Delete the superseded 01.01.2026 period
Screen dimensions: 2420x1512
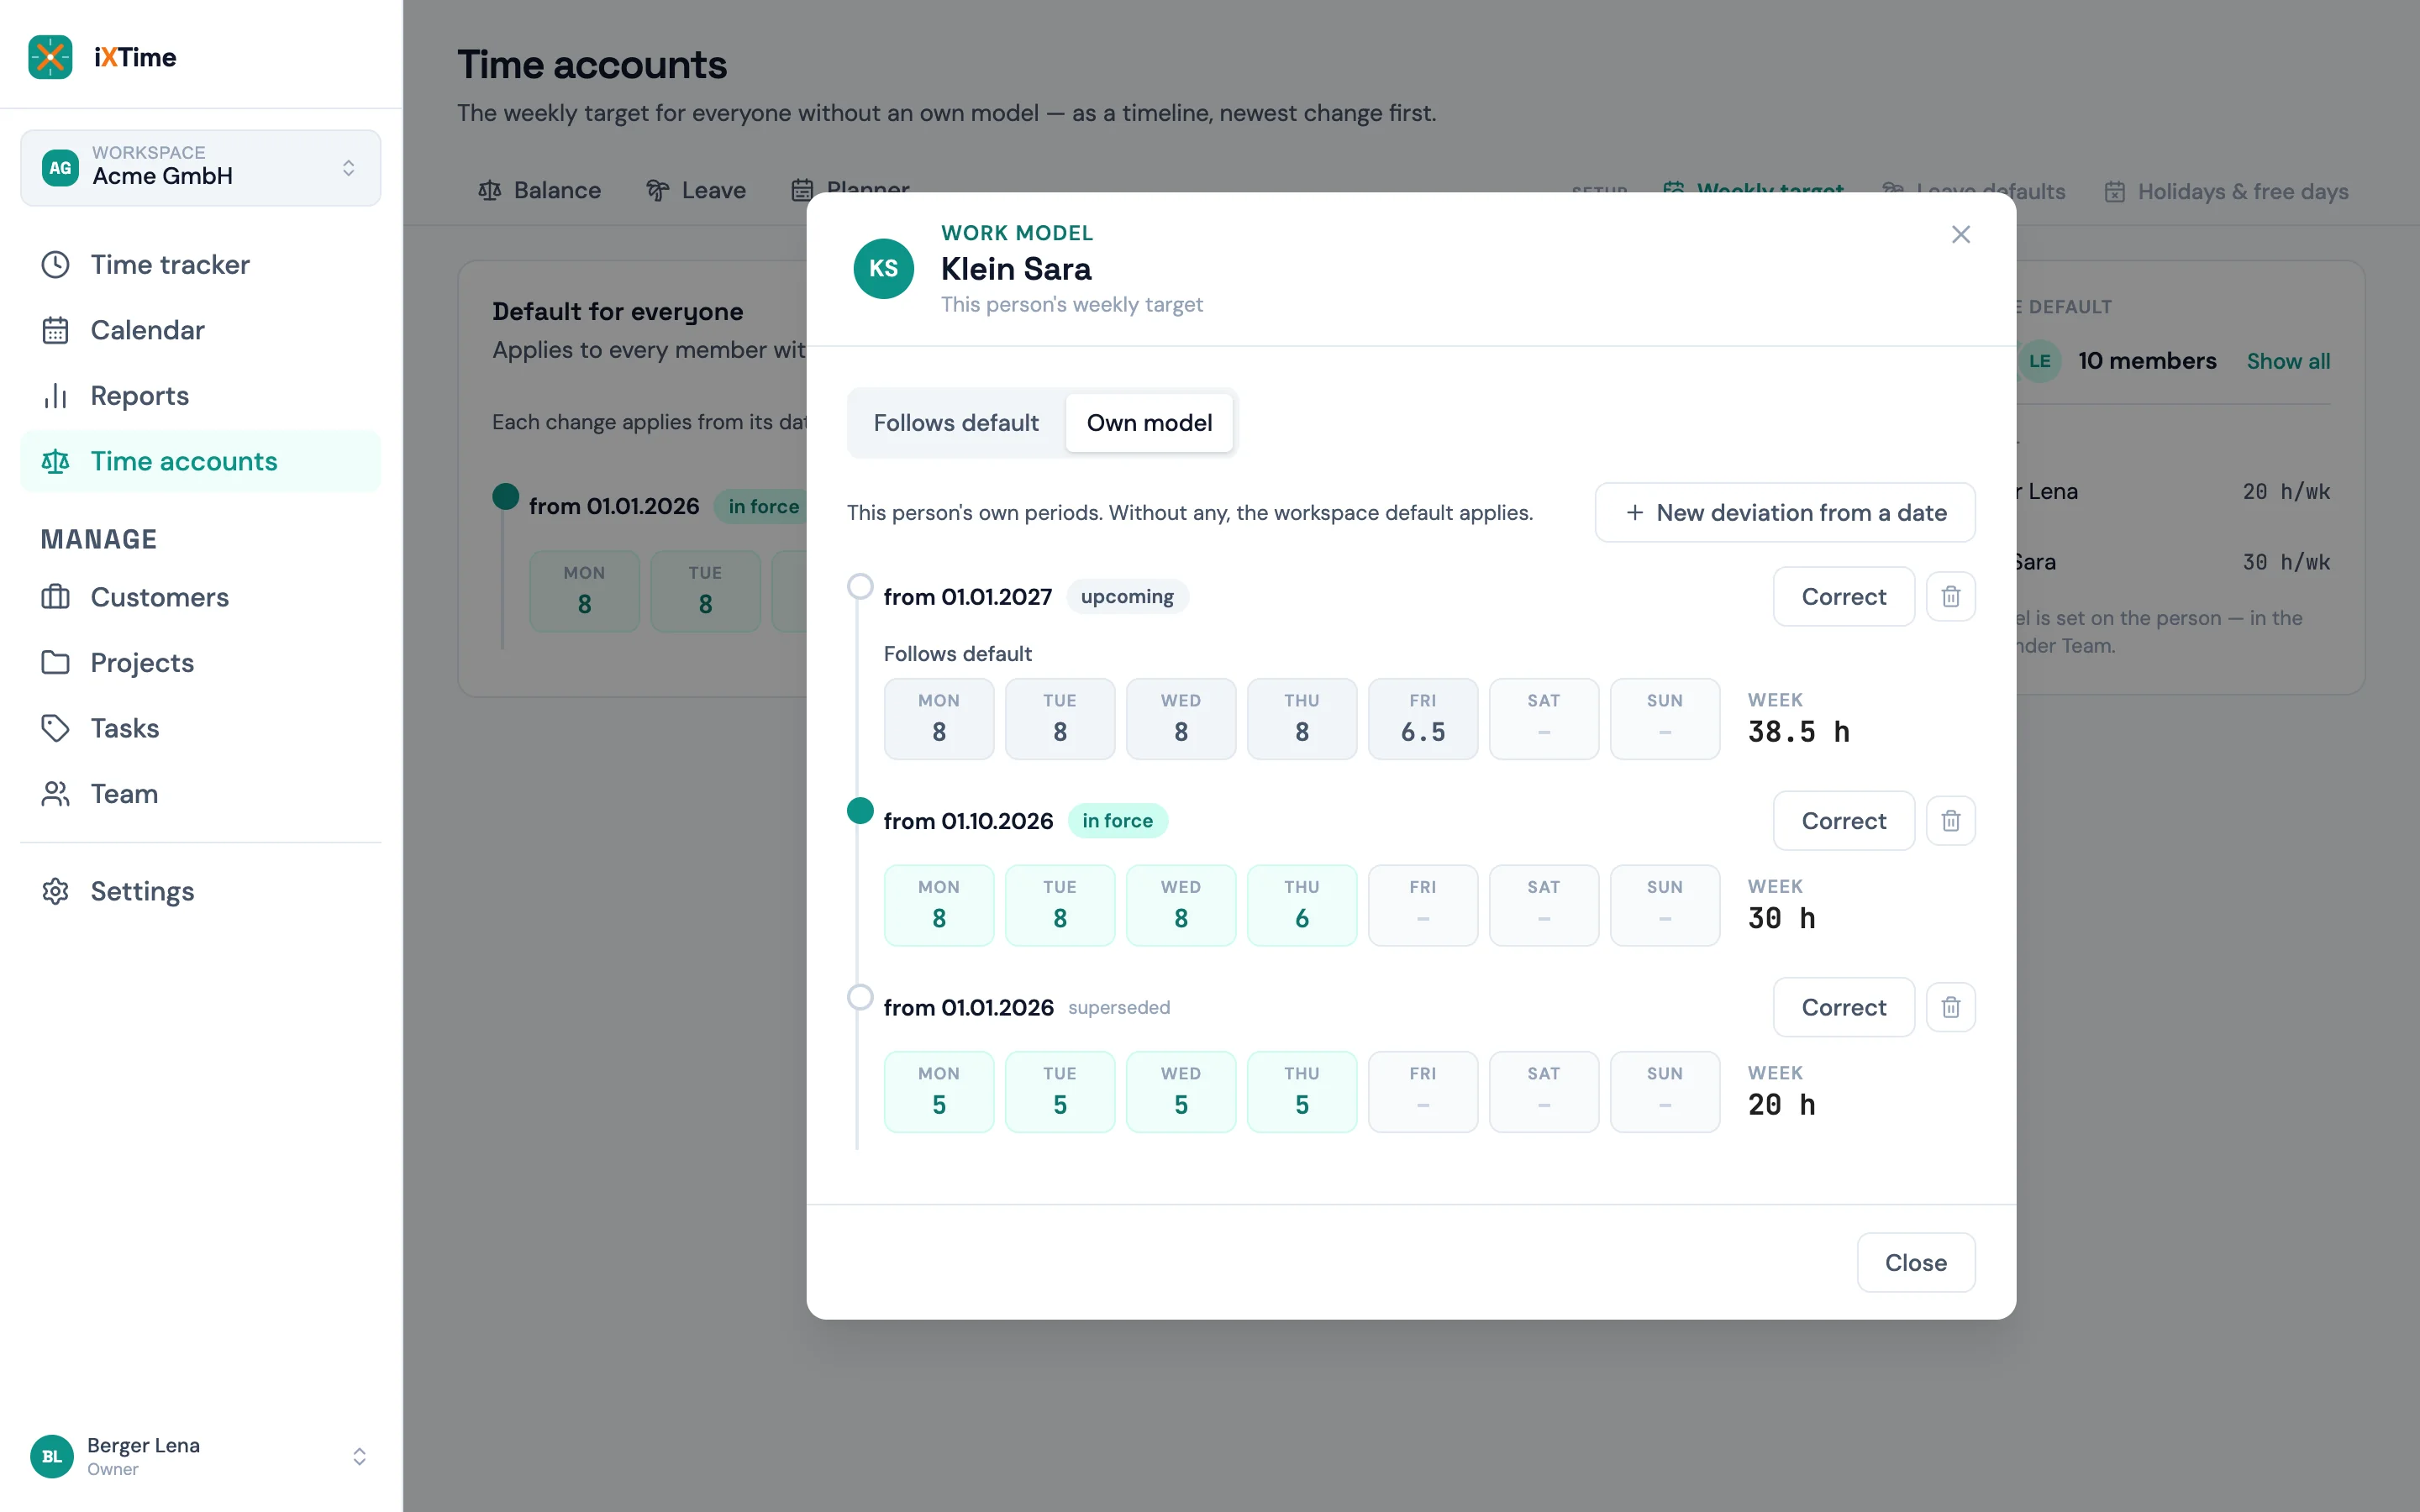(x=1950, y=1007)
